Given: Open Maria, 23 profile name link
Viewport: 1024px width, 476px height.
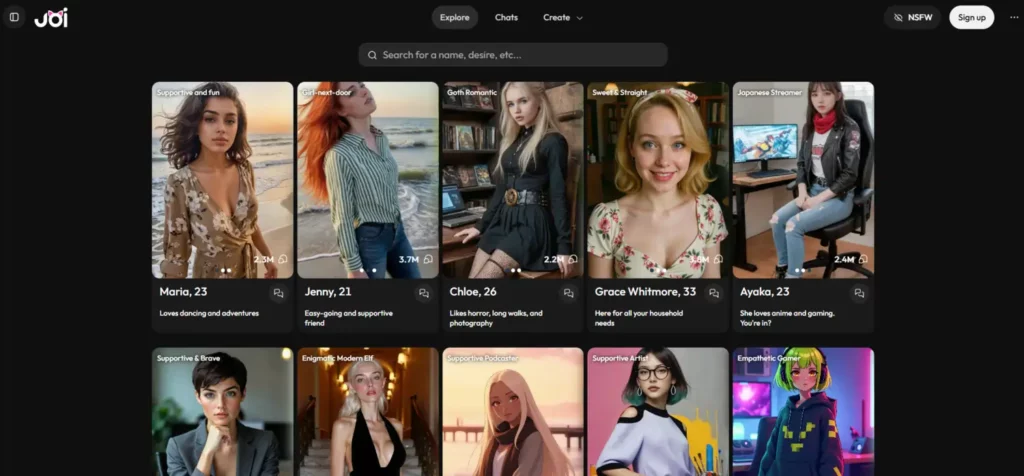Looking at the screenshot, I should click(x=182, y=292).
